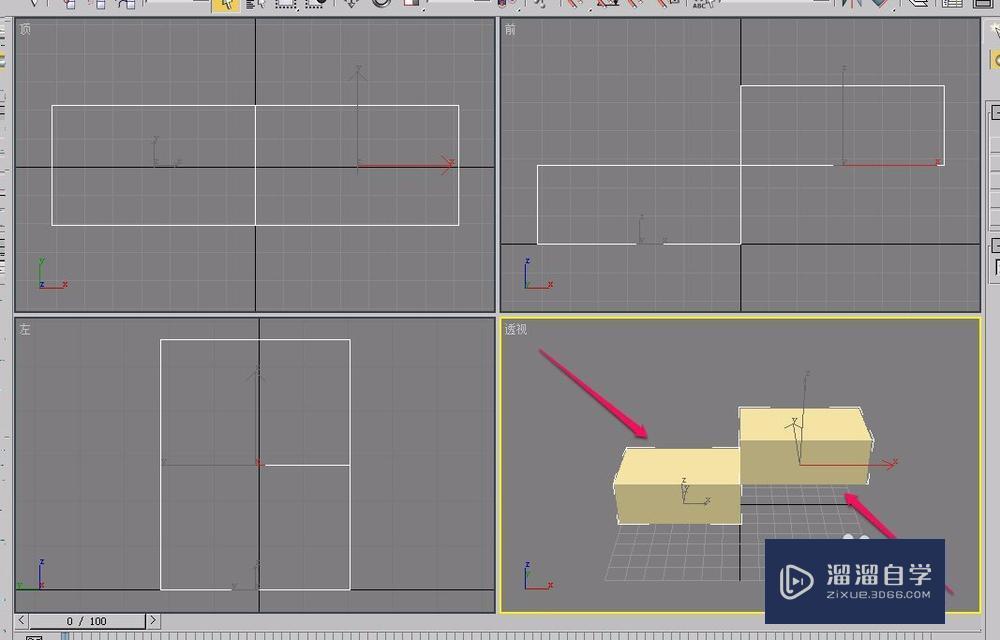This screenshot has width=1000, height=640.
Task: Step to the next frame using the right arrow
Action: coord(153,620)
